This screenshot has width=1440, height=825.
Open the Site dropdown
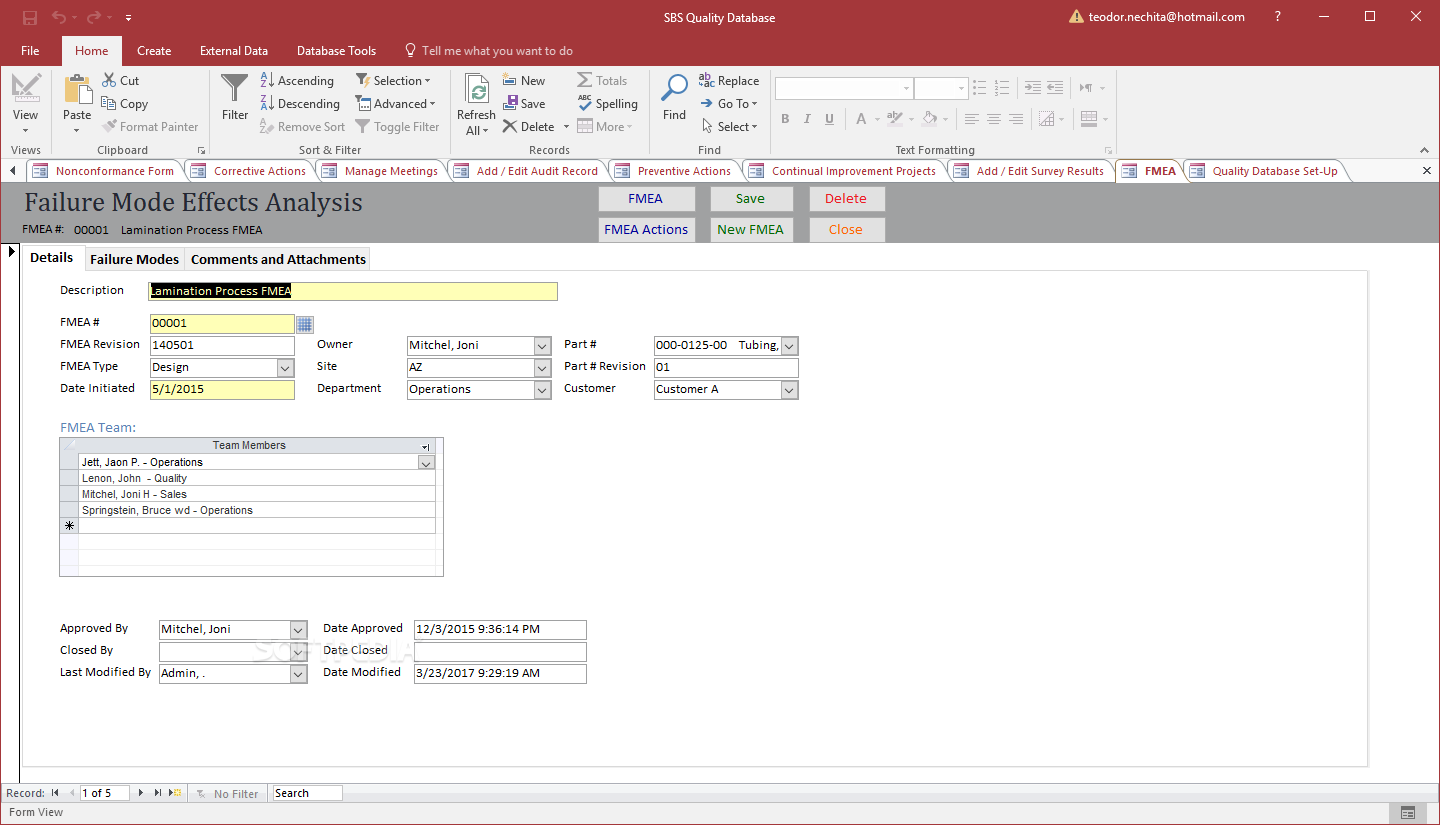click(x=542, y=368)
